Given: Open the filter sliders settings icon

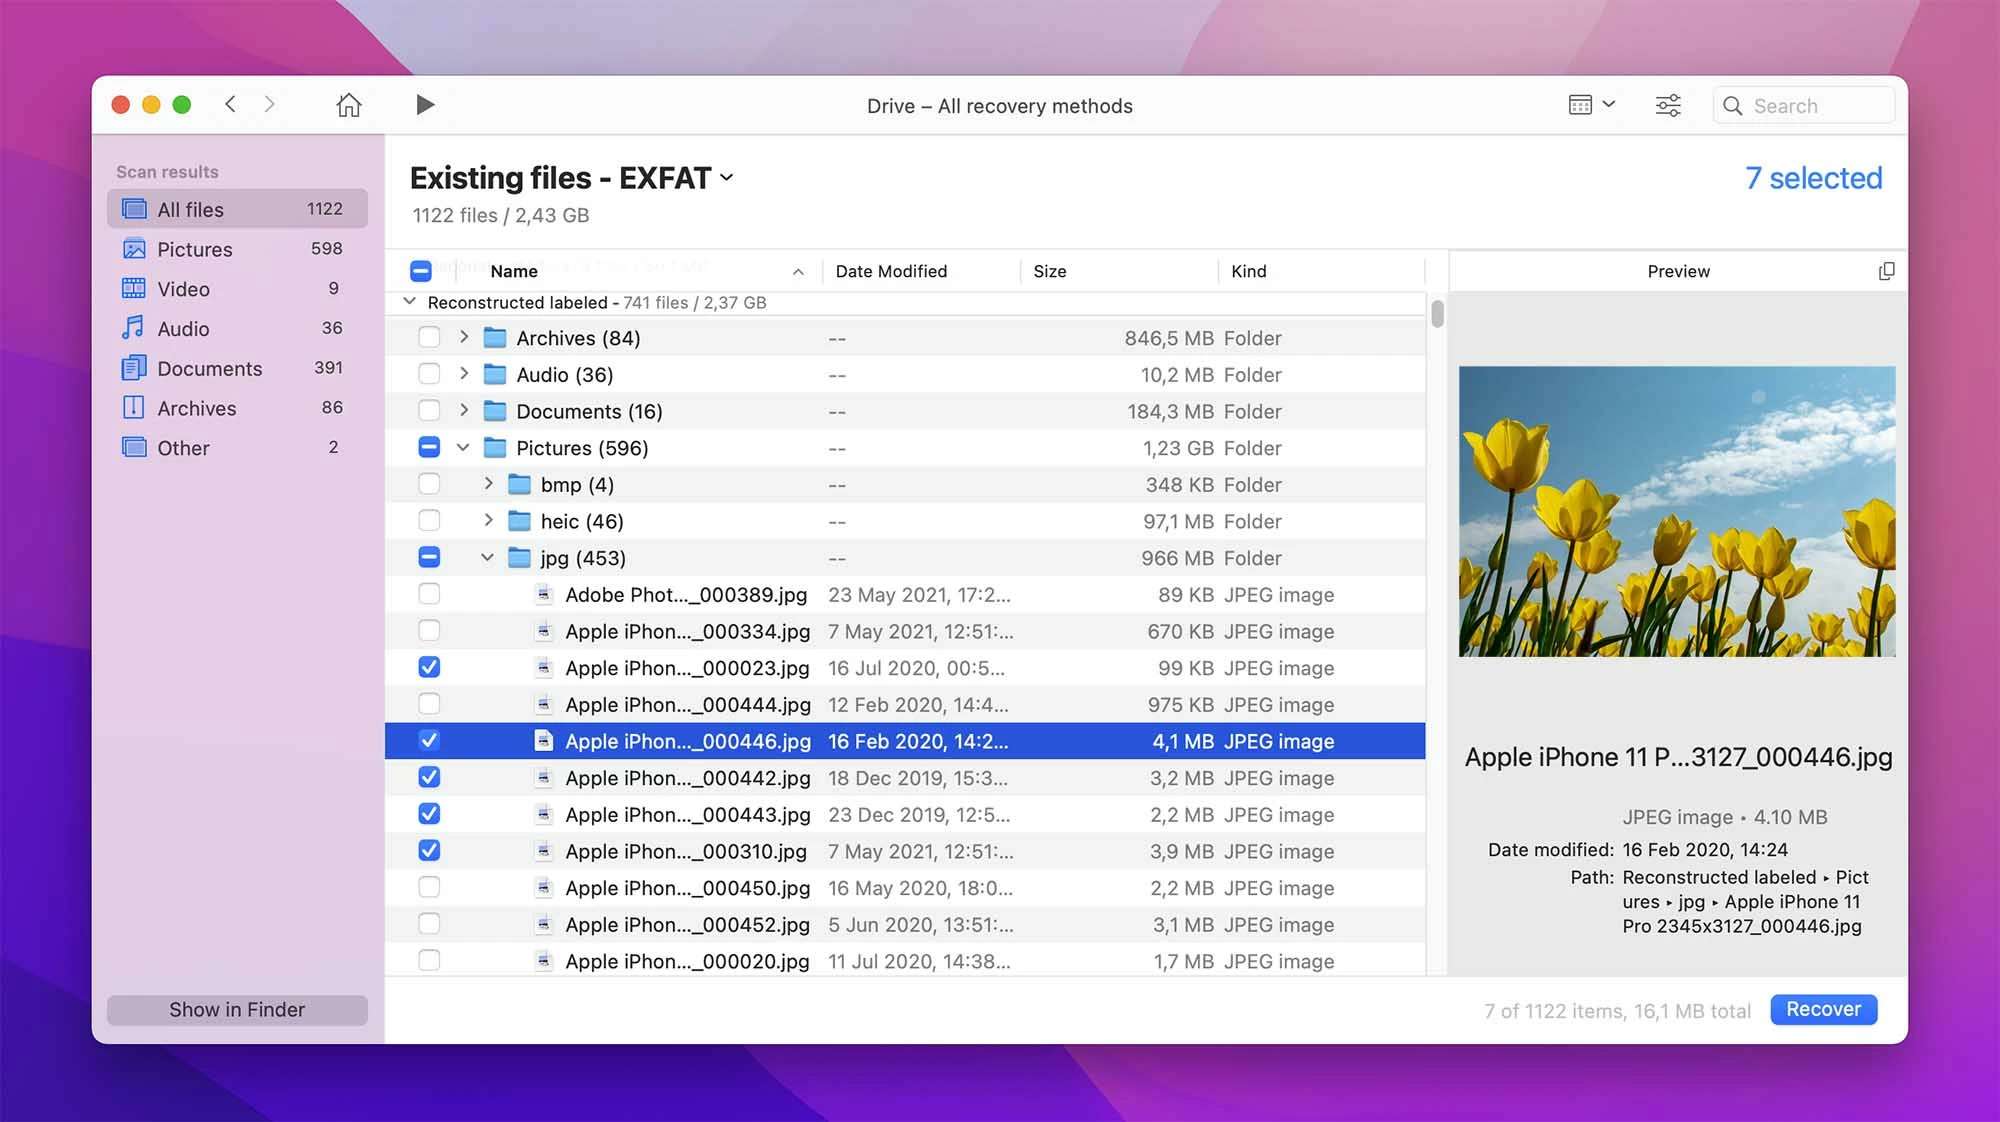Looking at the screenshot, I should [1667, 105].
